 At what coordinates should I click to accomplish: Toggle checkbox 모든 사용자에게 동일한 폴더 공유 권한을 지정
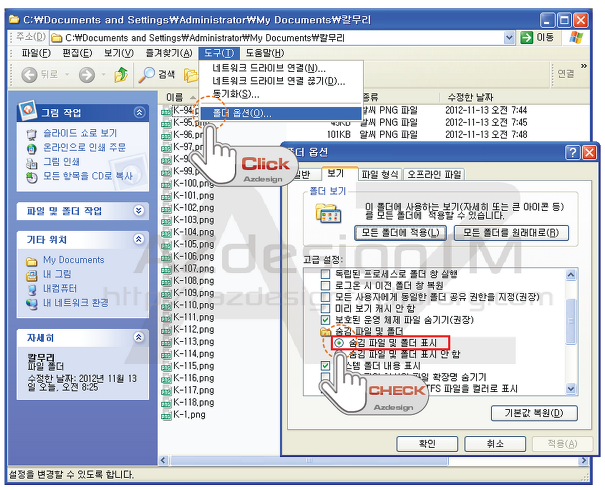[x=325, y=297]
